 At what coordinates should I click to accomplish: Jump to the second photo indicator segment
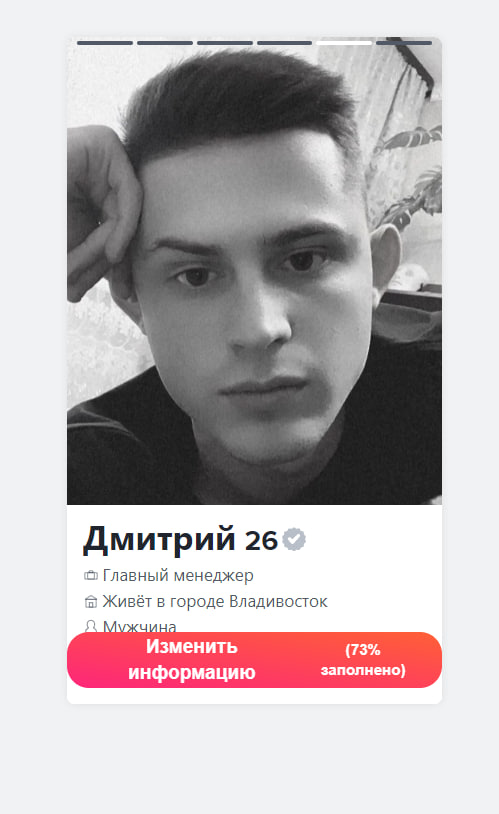165,43
